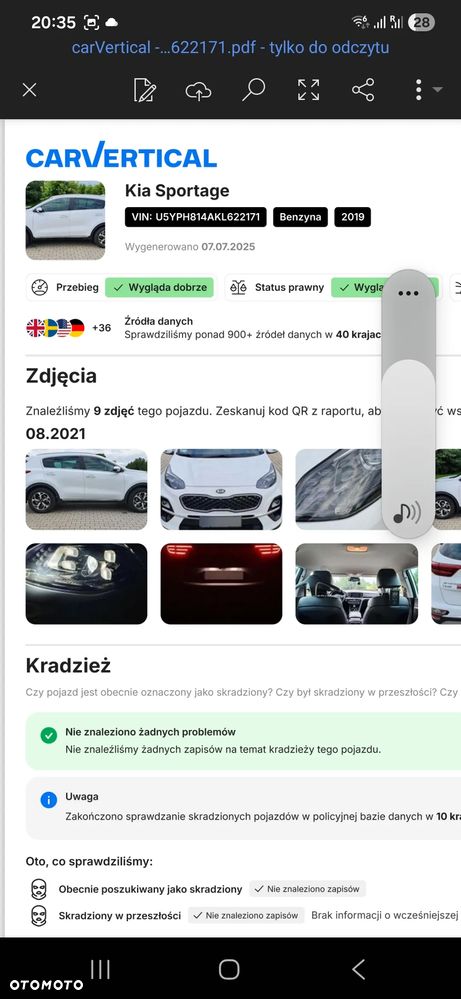Open the car interior photo thumbnail
461x999 pixels.
(x=357, y=584)
